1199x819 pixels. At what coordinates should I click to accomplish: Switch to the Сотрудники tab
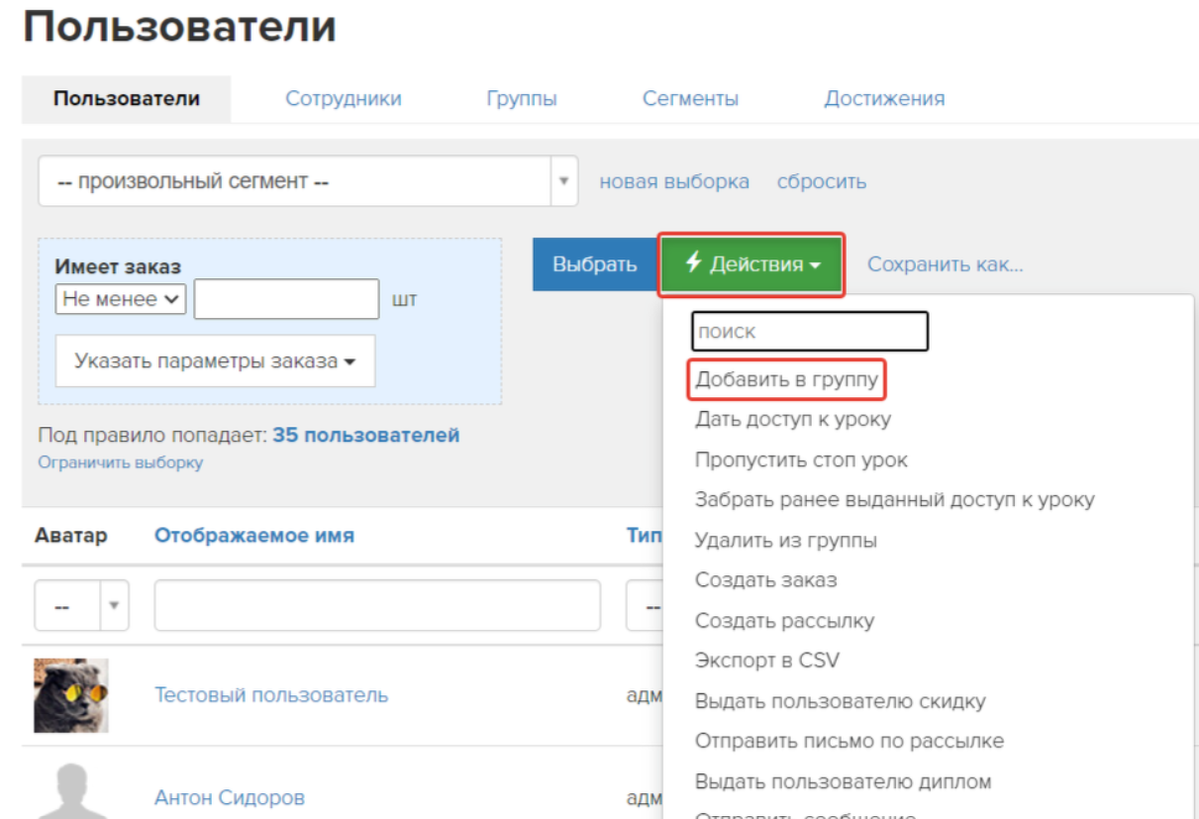343,99
